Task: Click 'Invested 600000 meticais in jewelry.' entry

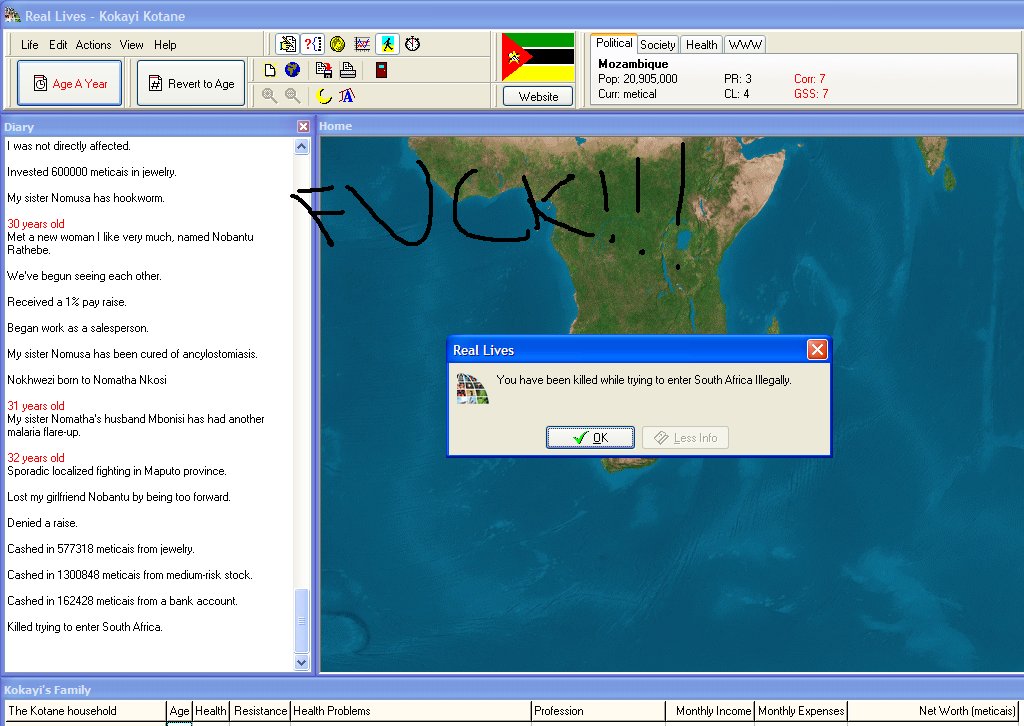Action: click(x=92, y=172)
